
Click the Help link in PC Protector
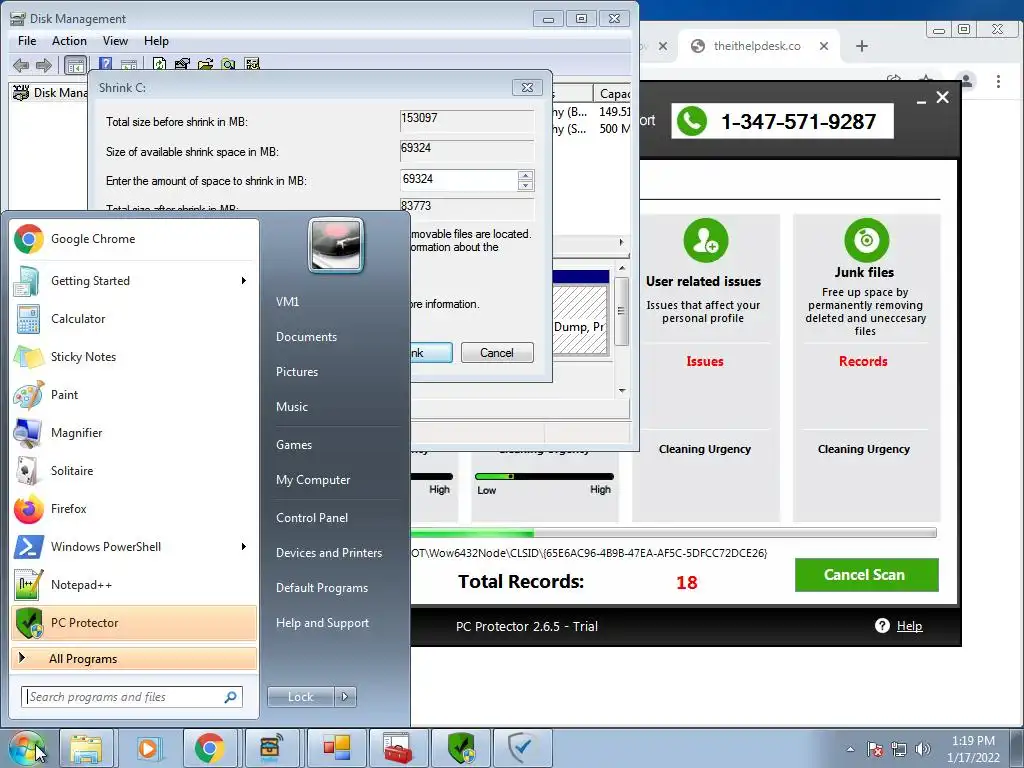coord(909,626)
